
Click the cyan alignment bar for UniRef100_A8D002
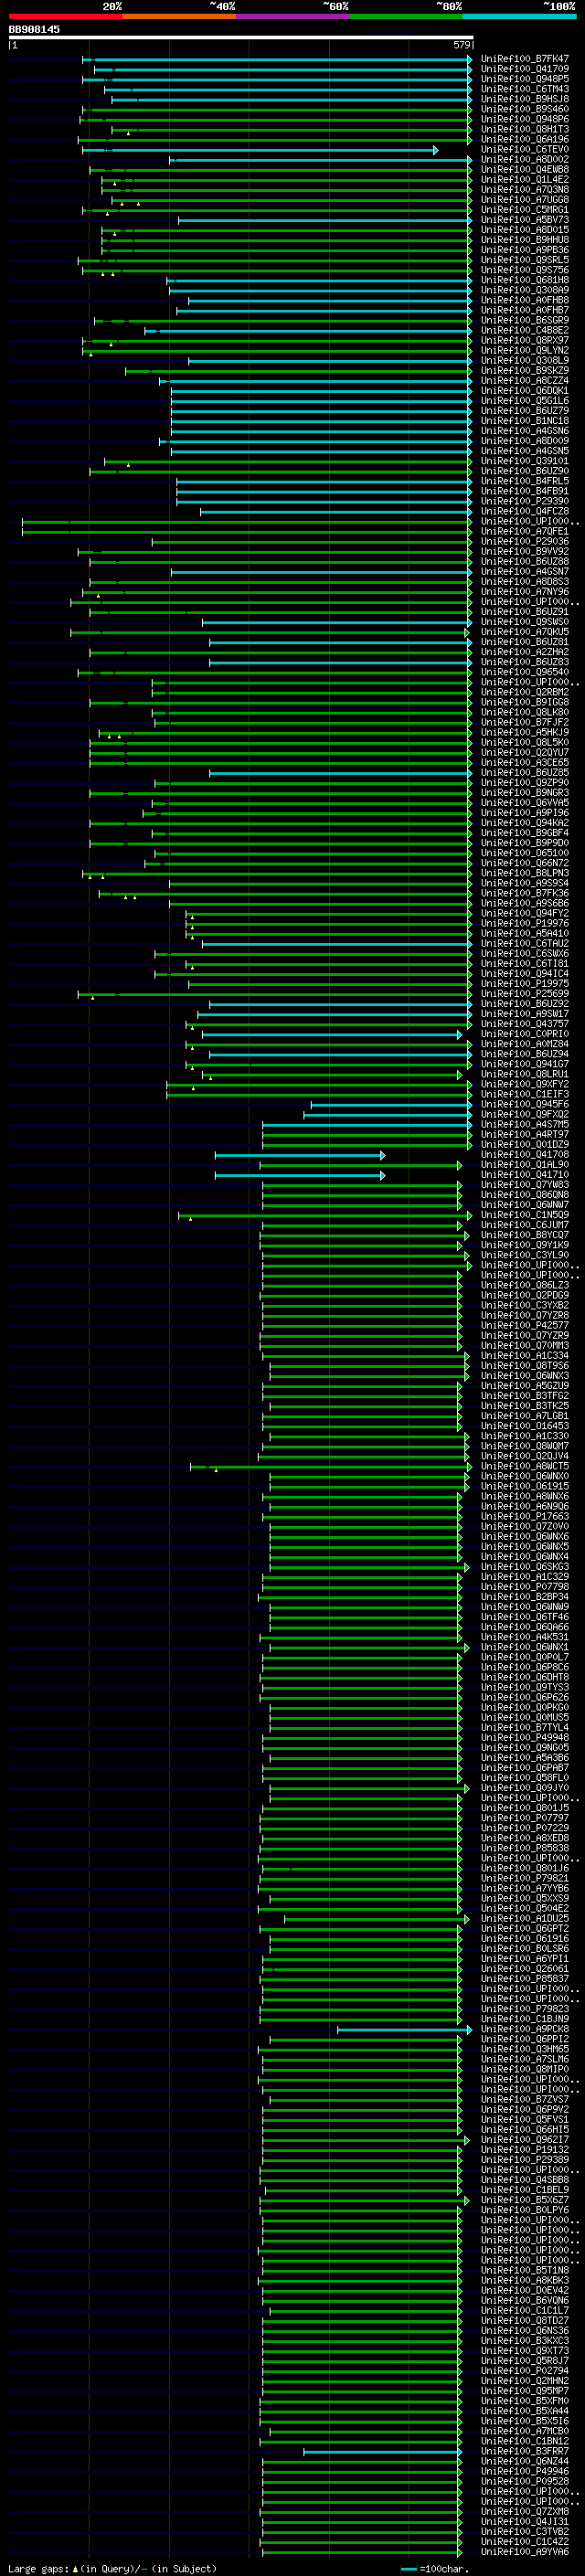coord(321,160)
